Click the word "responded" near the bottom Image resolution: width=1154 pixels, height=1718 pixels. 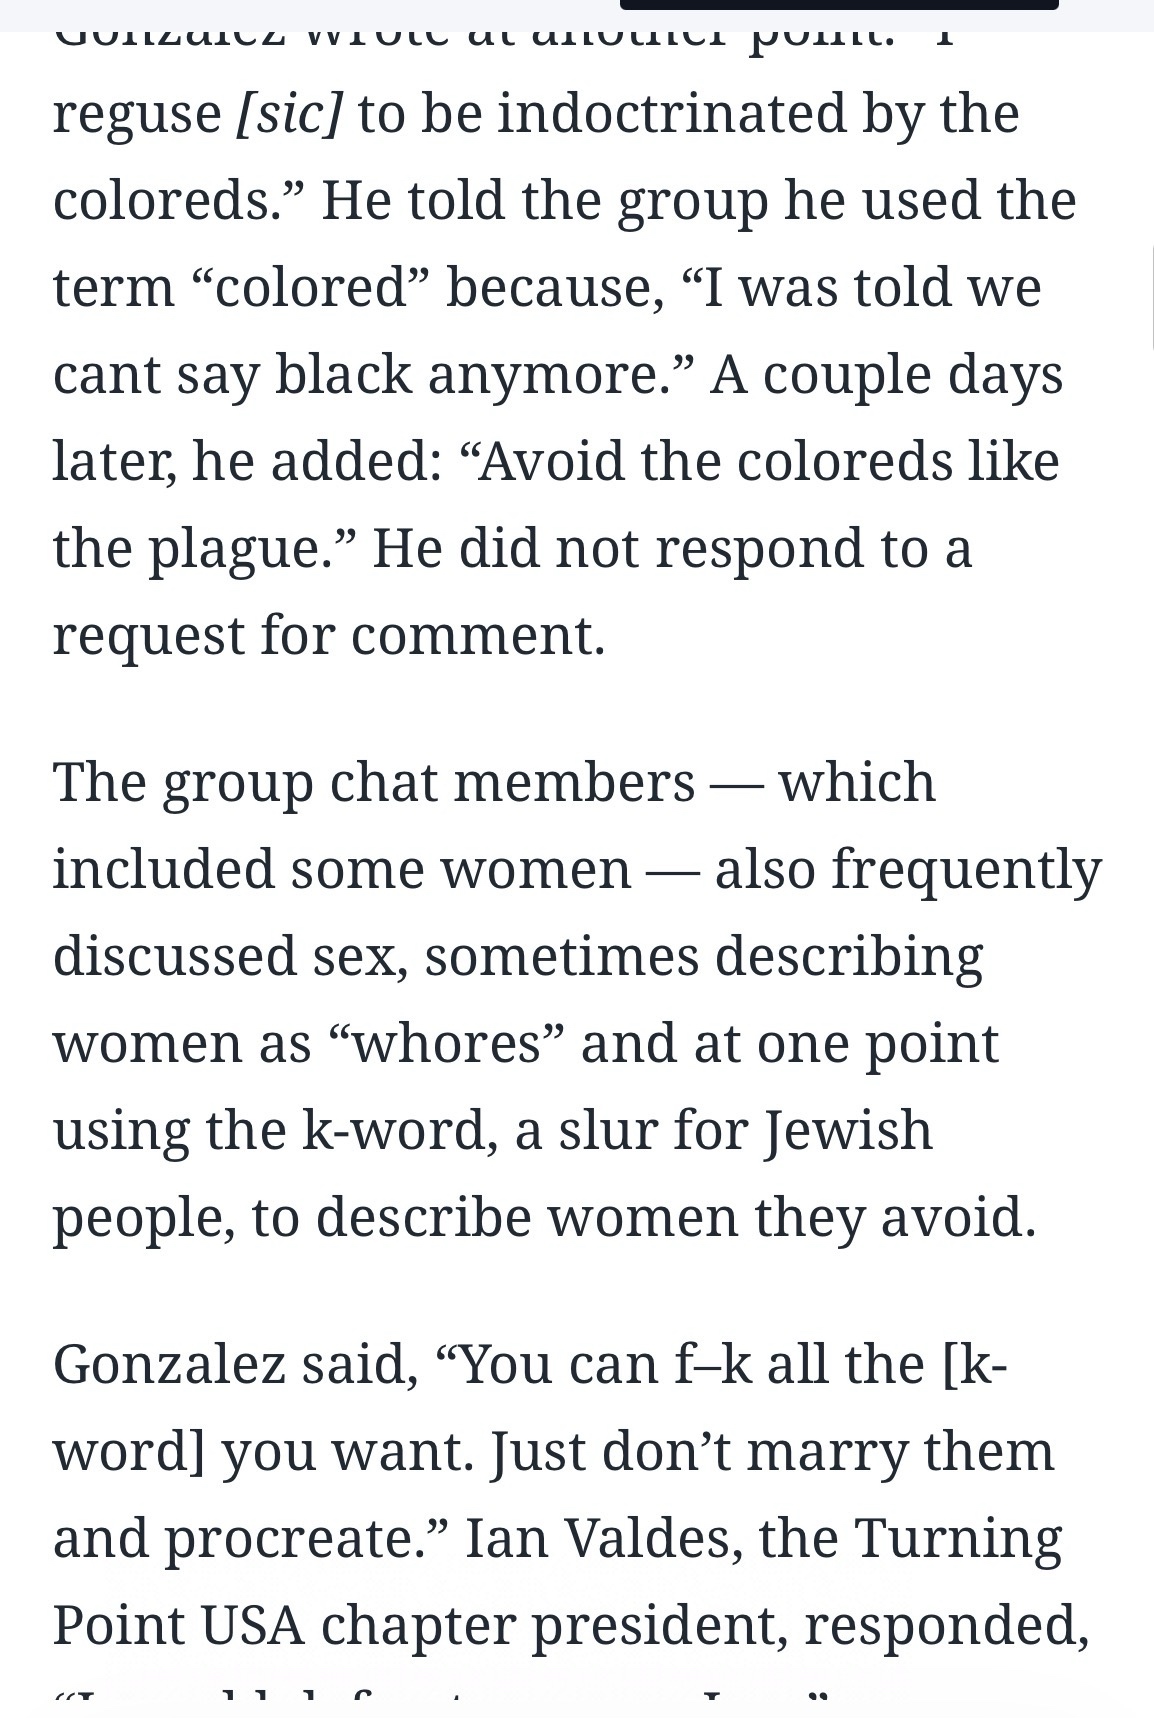[944, 1625]
